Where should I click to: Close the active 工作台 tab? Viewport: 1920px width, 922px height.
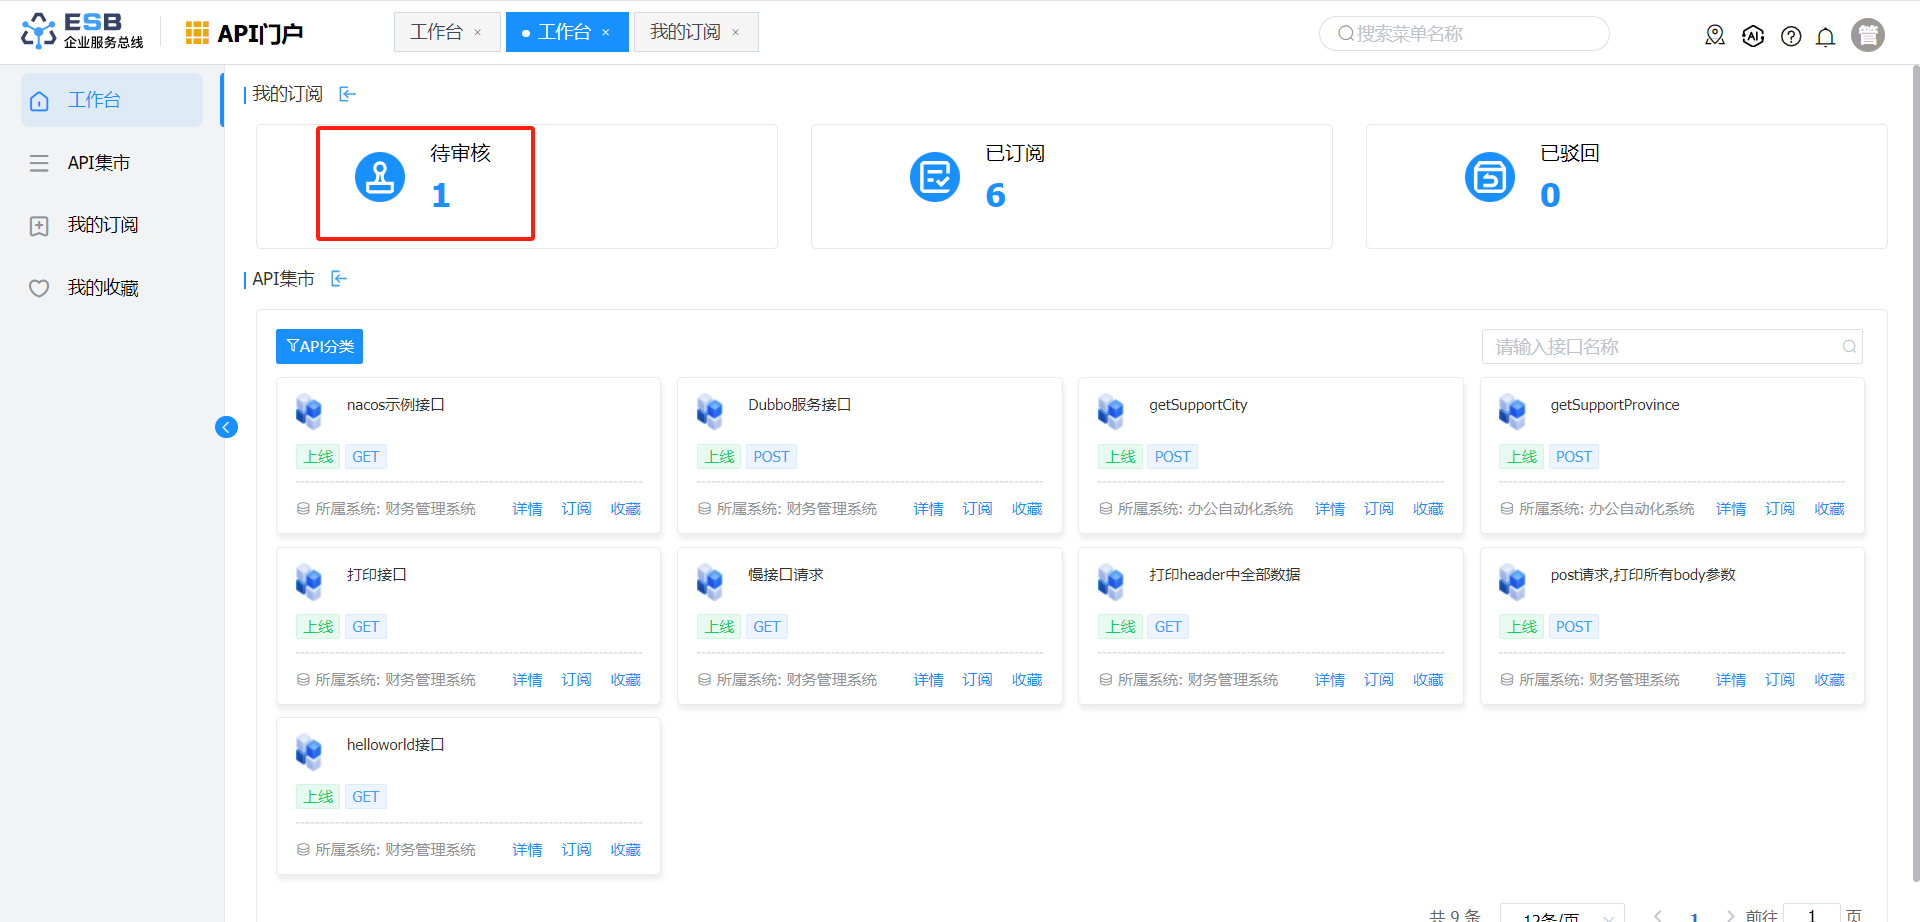pos(606,33)
